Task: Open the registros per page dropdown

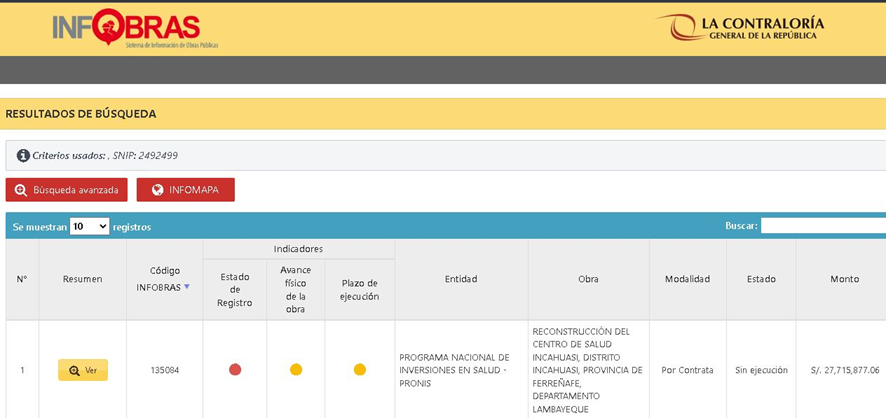Action: pos(89,227)
